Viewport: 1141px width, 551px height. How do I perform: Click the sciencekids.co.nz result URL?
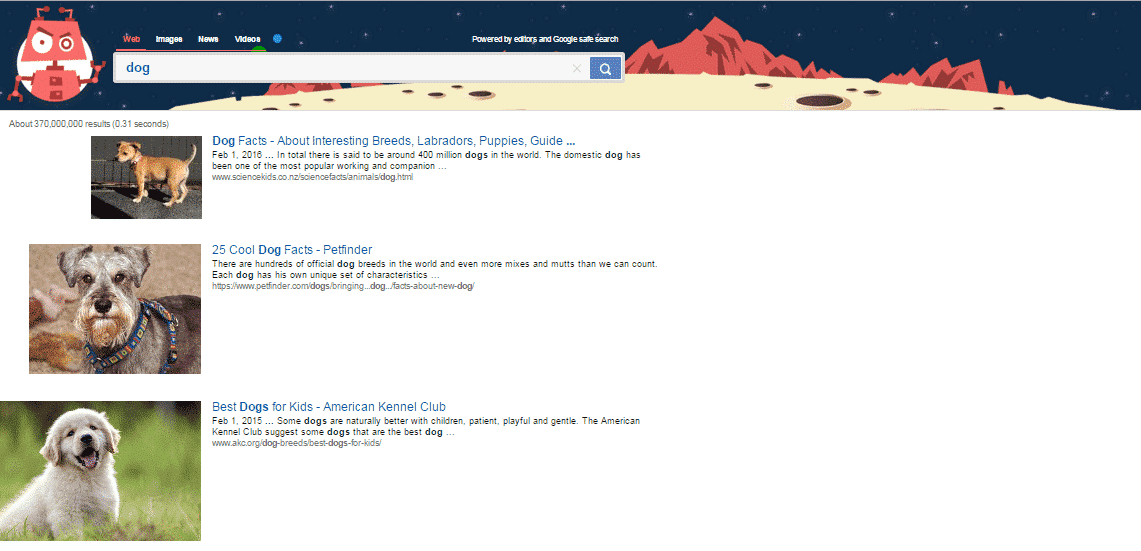(x=312, y=177)
